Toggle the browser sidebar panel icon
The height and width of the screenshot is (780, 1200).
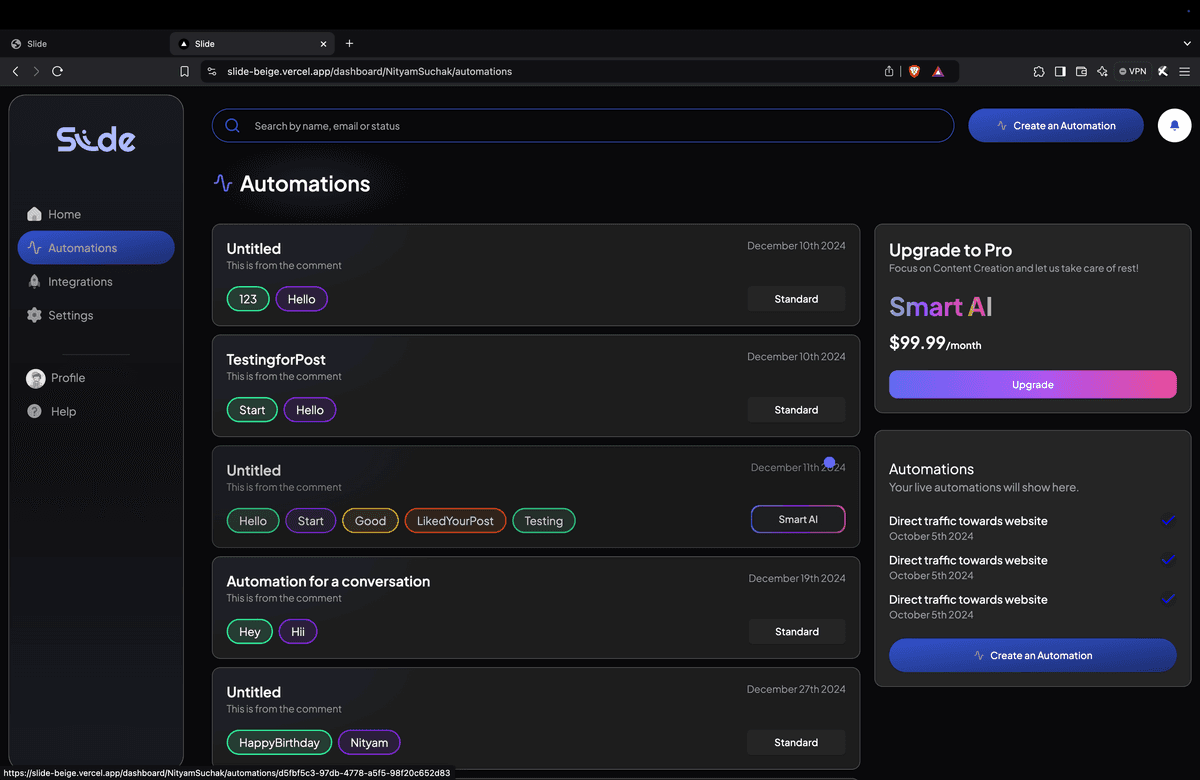(x=1060, y=71)
